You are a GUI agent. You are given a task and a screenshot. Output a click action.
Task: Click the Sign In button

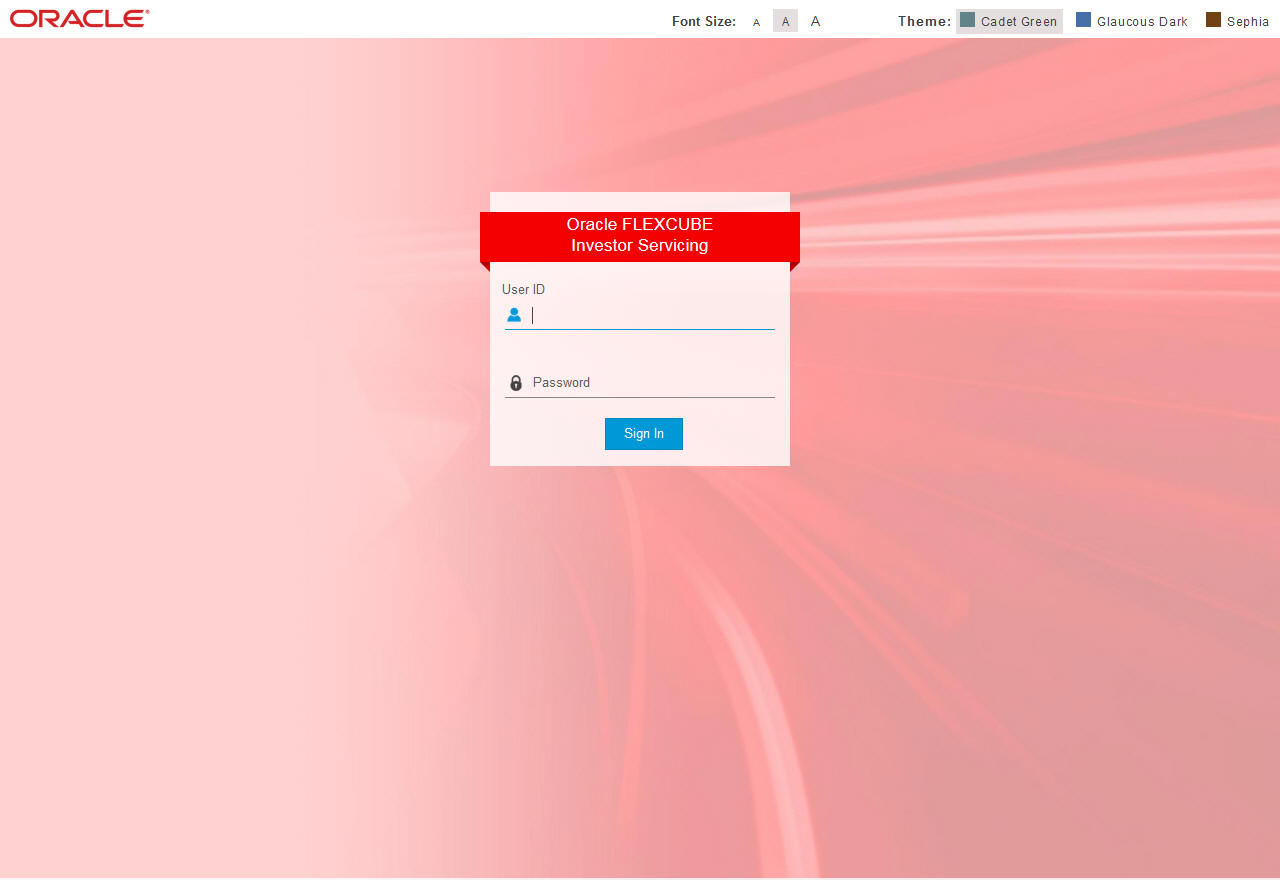644,434
